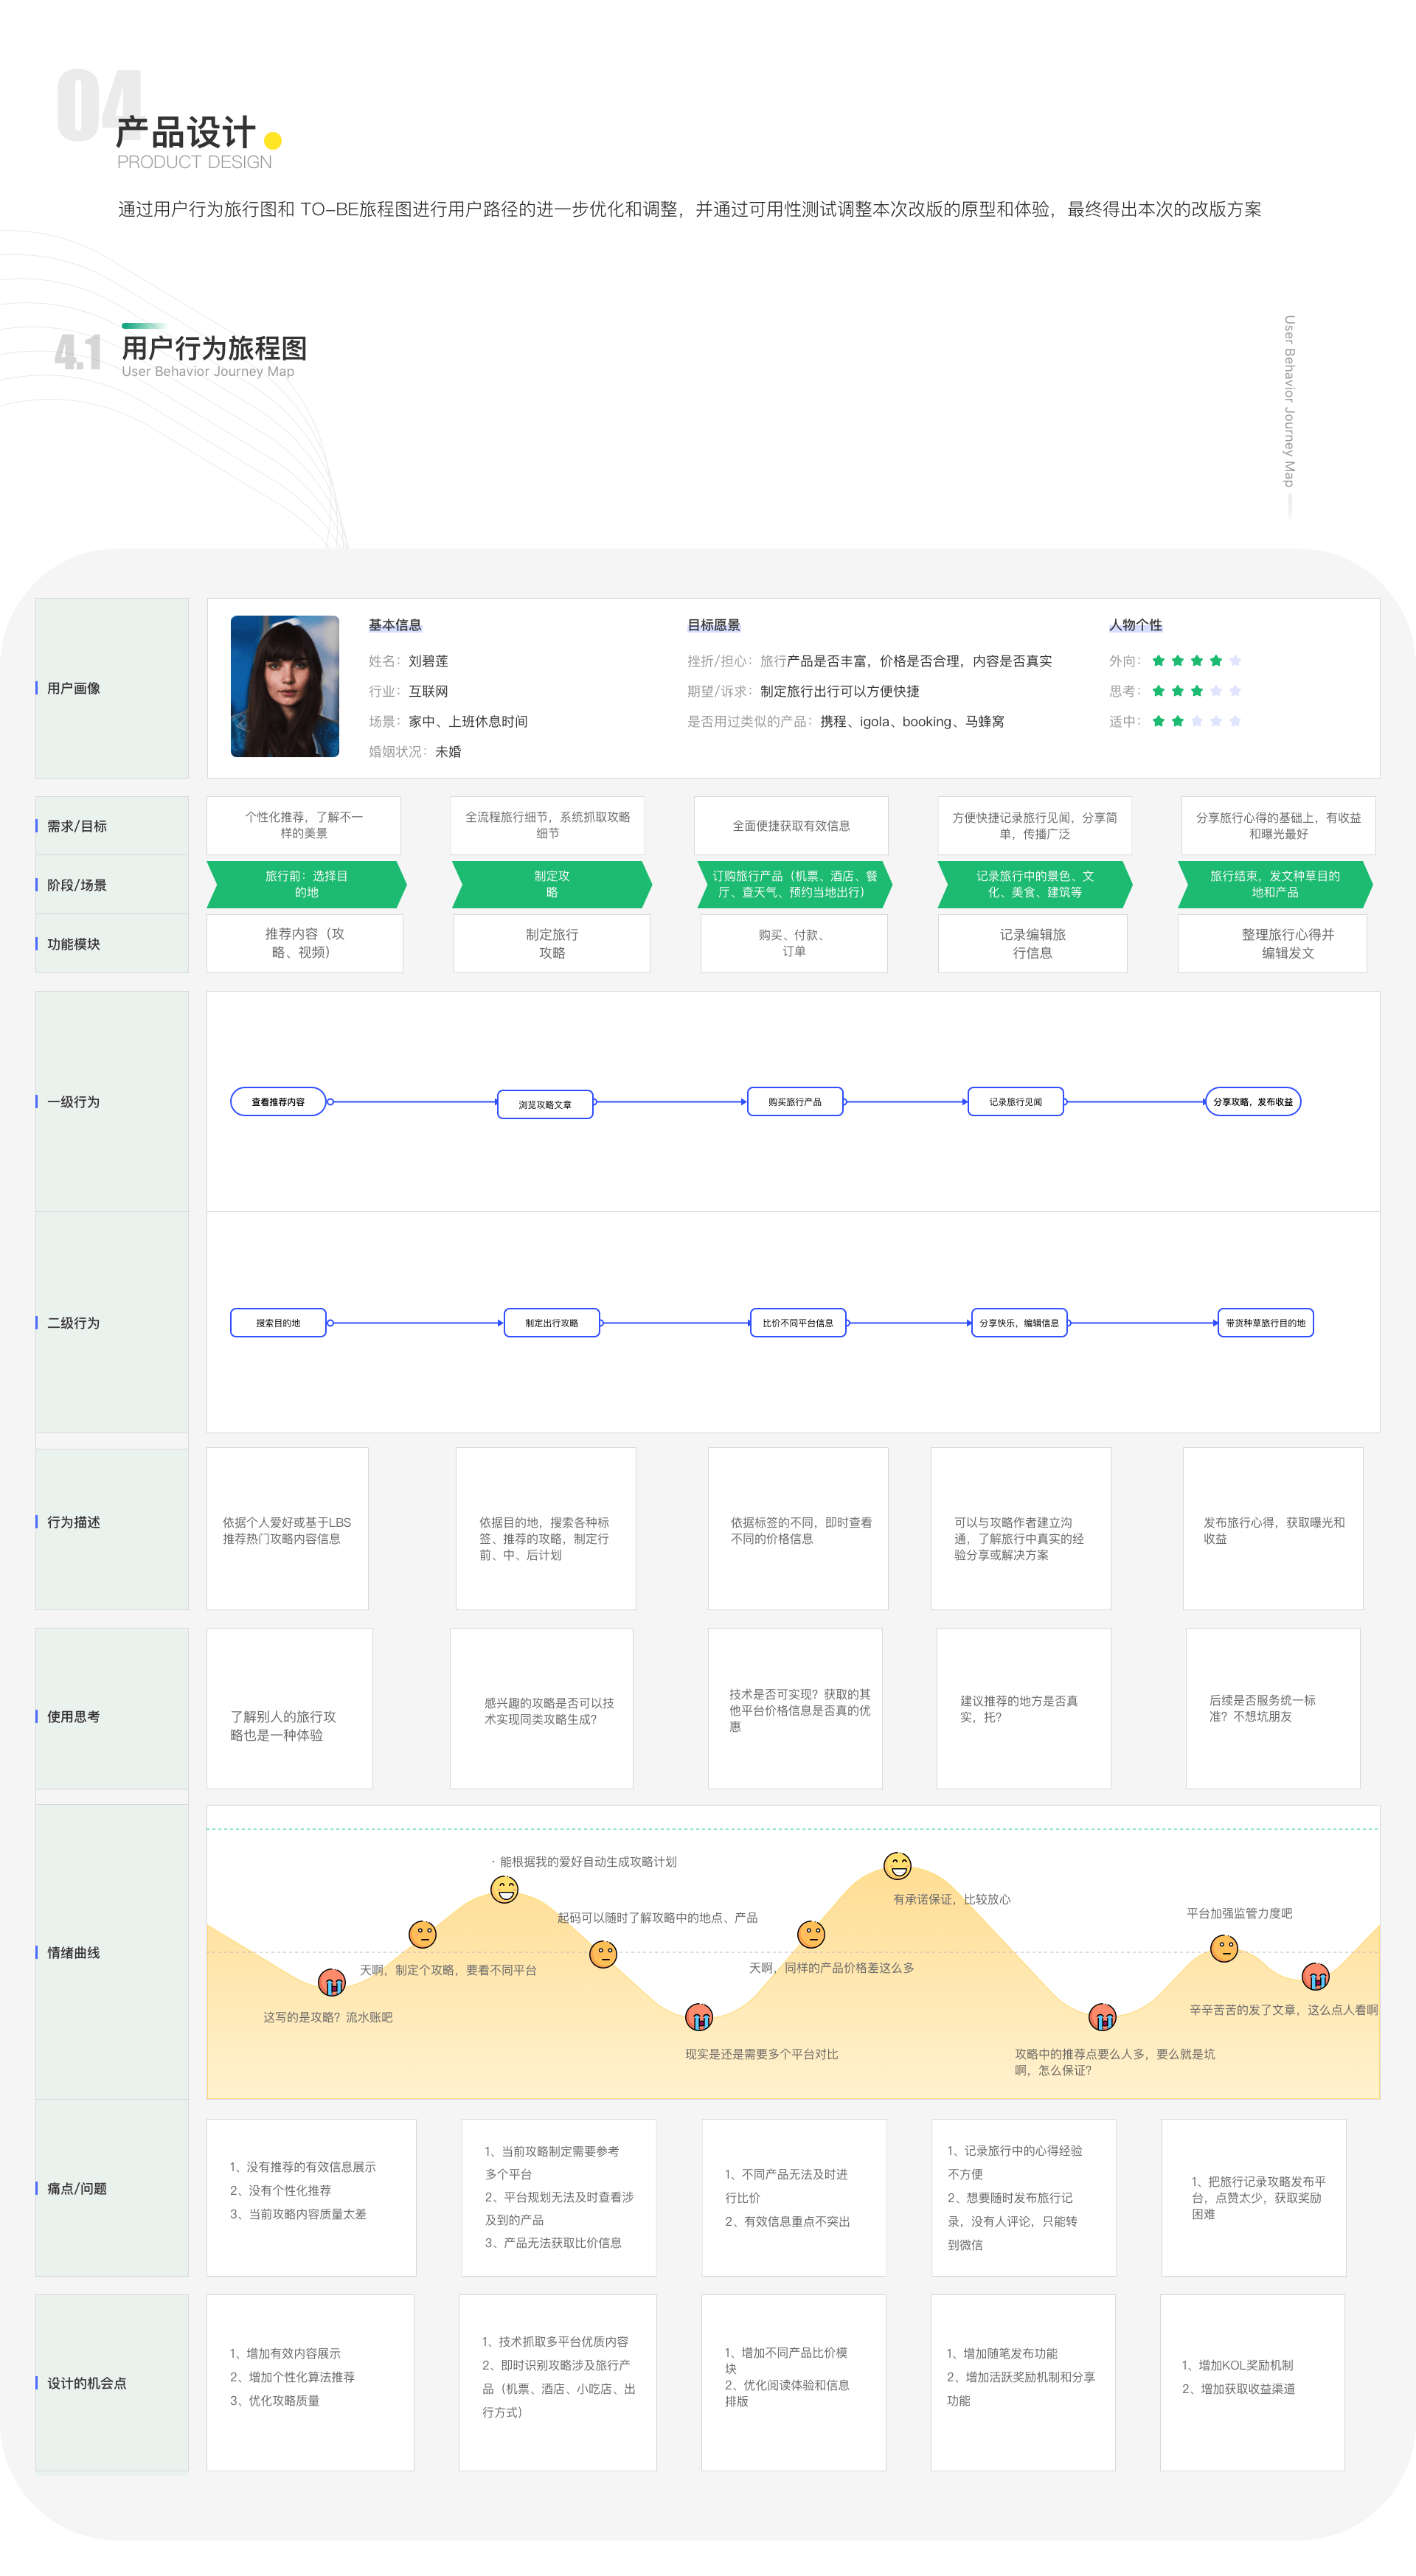Click the "了解别人的旅行攻略也是一种体验" card

click(x=290, y=1708)
